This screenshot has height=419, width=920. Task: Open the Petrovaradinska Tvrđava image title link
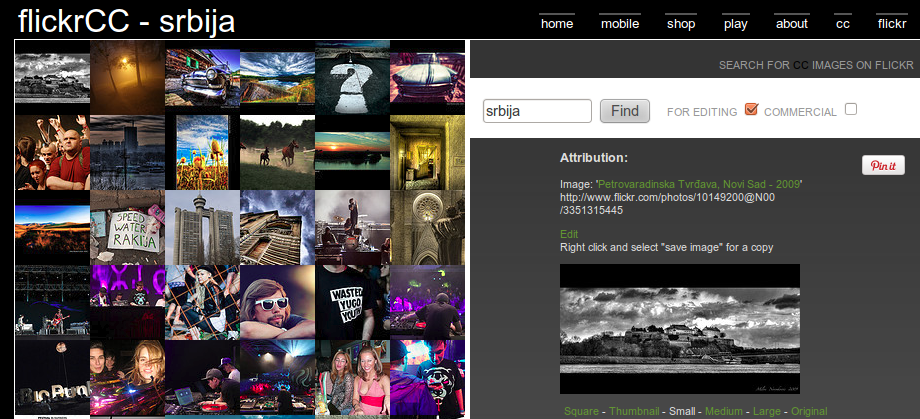[x=699, y=184]
